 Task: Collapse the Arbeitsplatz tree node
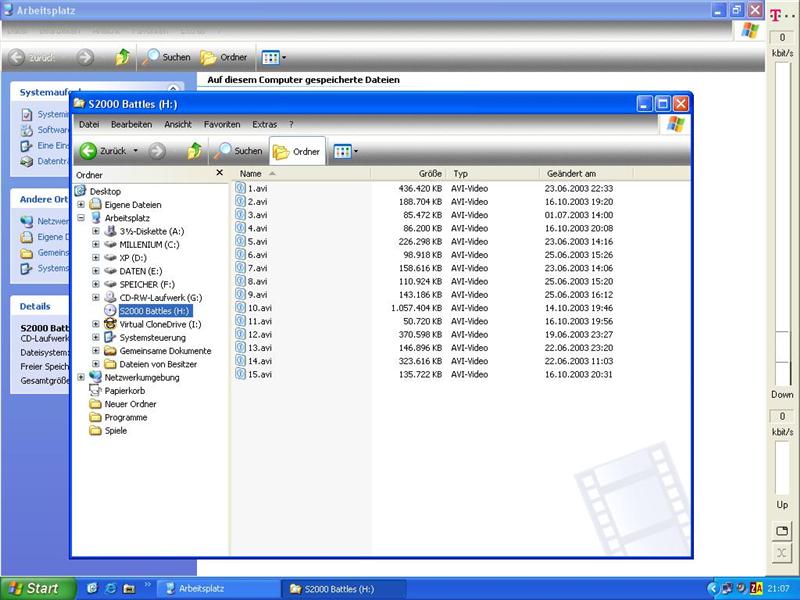(81, 217)
